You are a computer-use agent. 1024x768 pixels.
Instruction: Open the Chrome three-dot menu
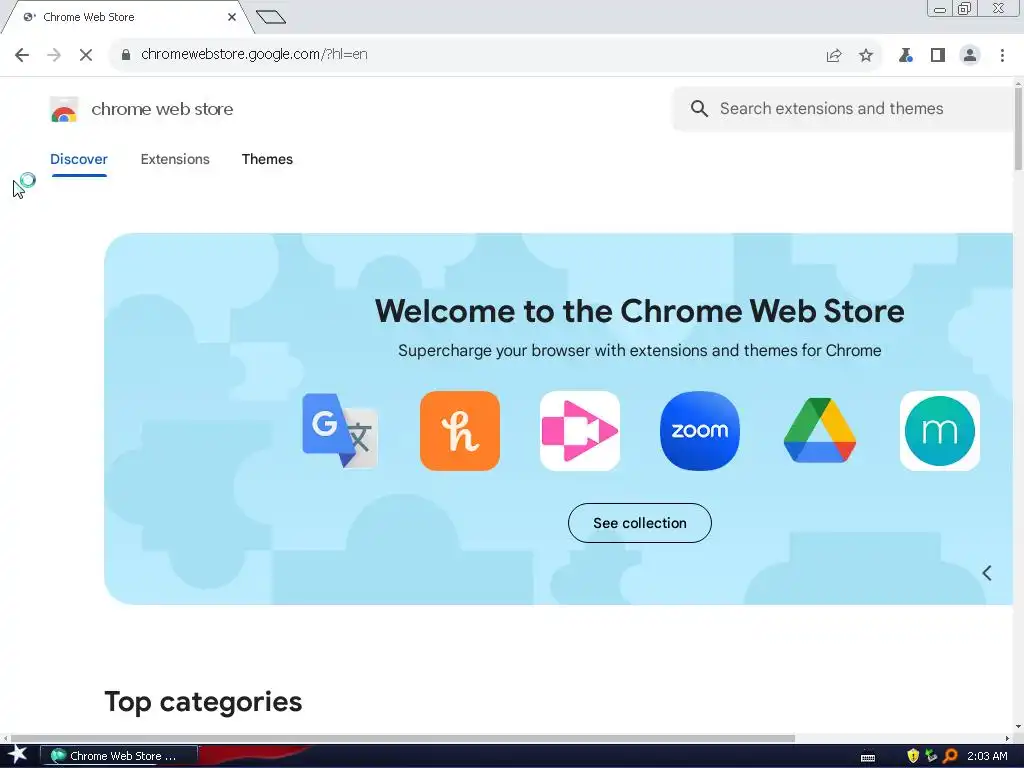[1002, 56]
